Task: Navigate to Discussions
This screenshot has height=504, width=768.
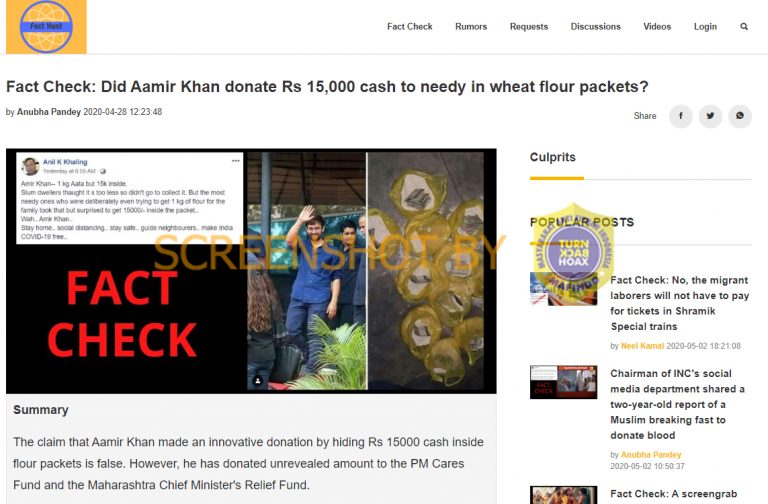Action: pos(596,26)
